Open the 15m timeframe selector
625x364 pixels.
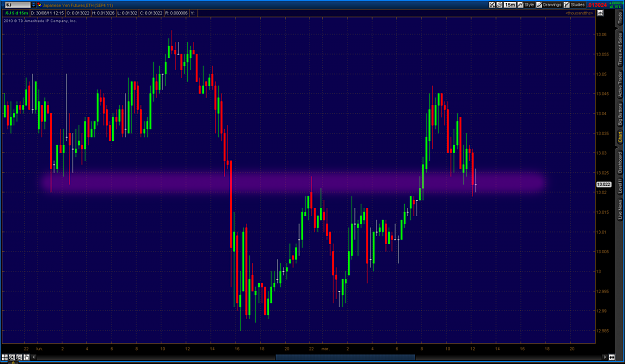[510, 5]
